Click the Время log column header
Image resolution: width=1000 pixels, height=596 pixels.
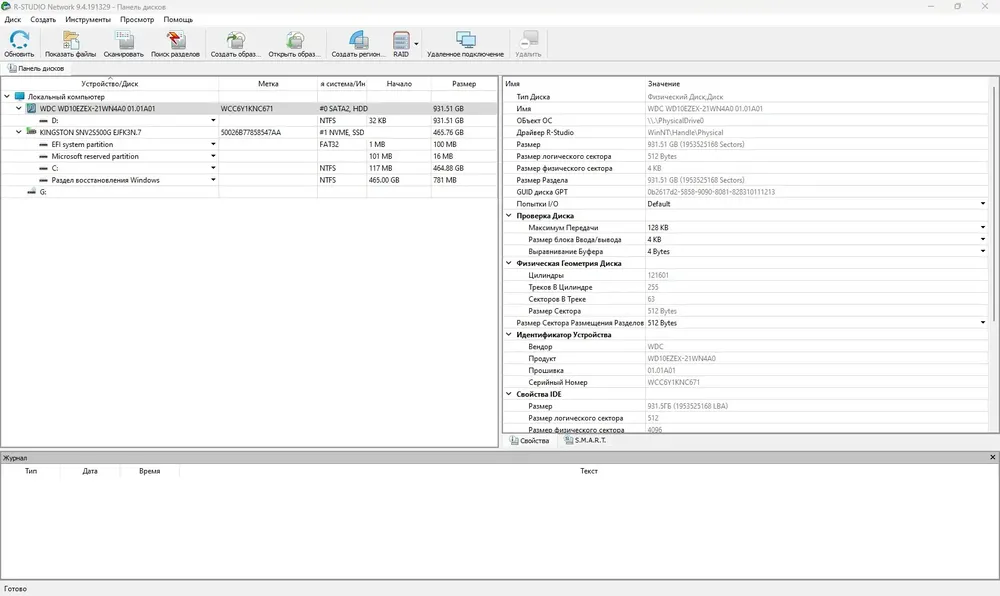[149, 471]
